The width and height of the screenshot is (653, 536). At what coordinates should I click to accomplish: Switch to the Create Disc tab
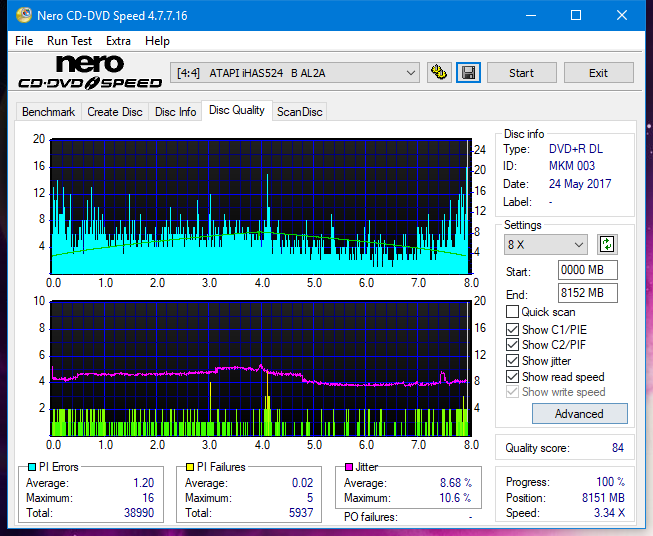(x=115, y=112)
